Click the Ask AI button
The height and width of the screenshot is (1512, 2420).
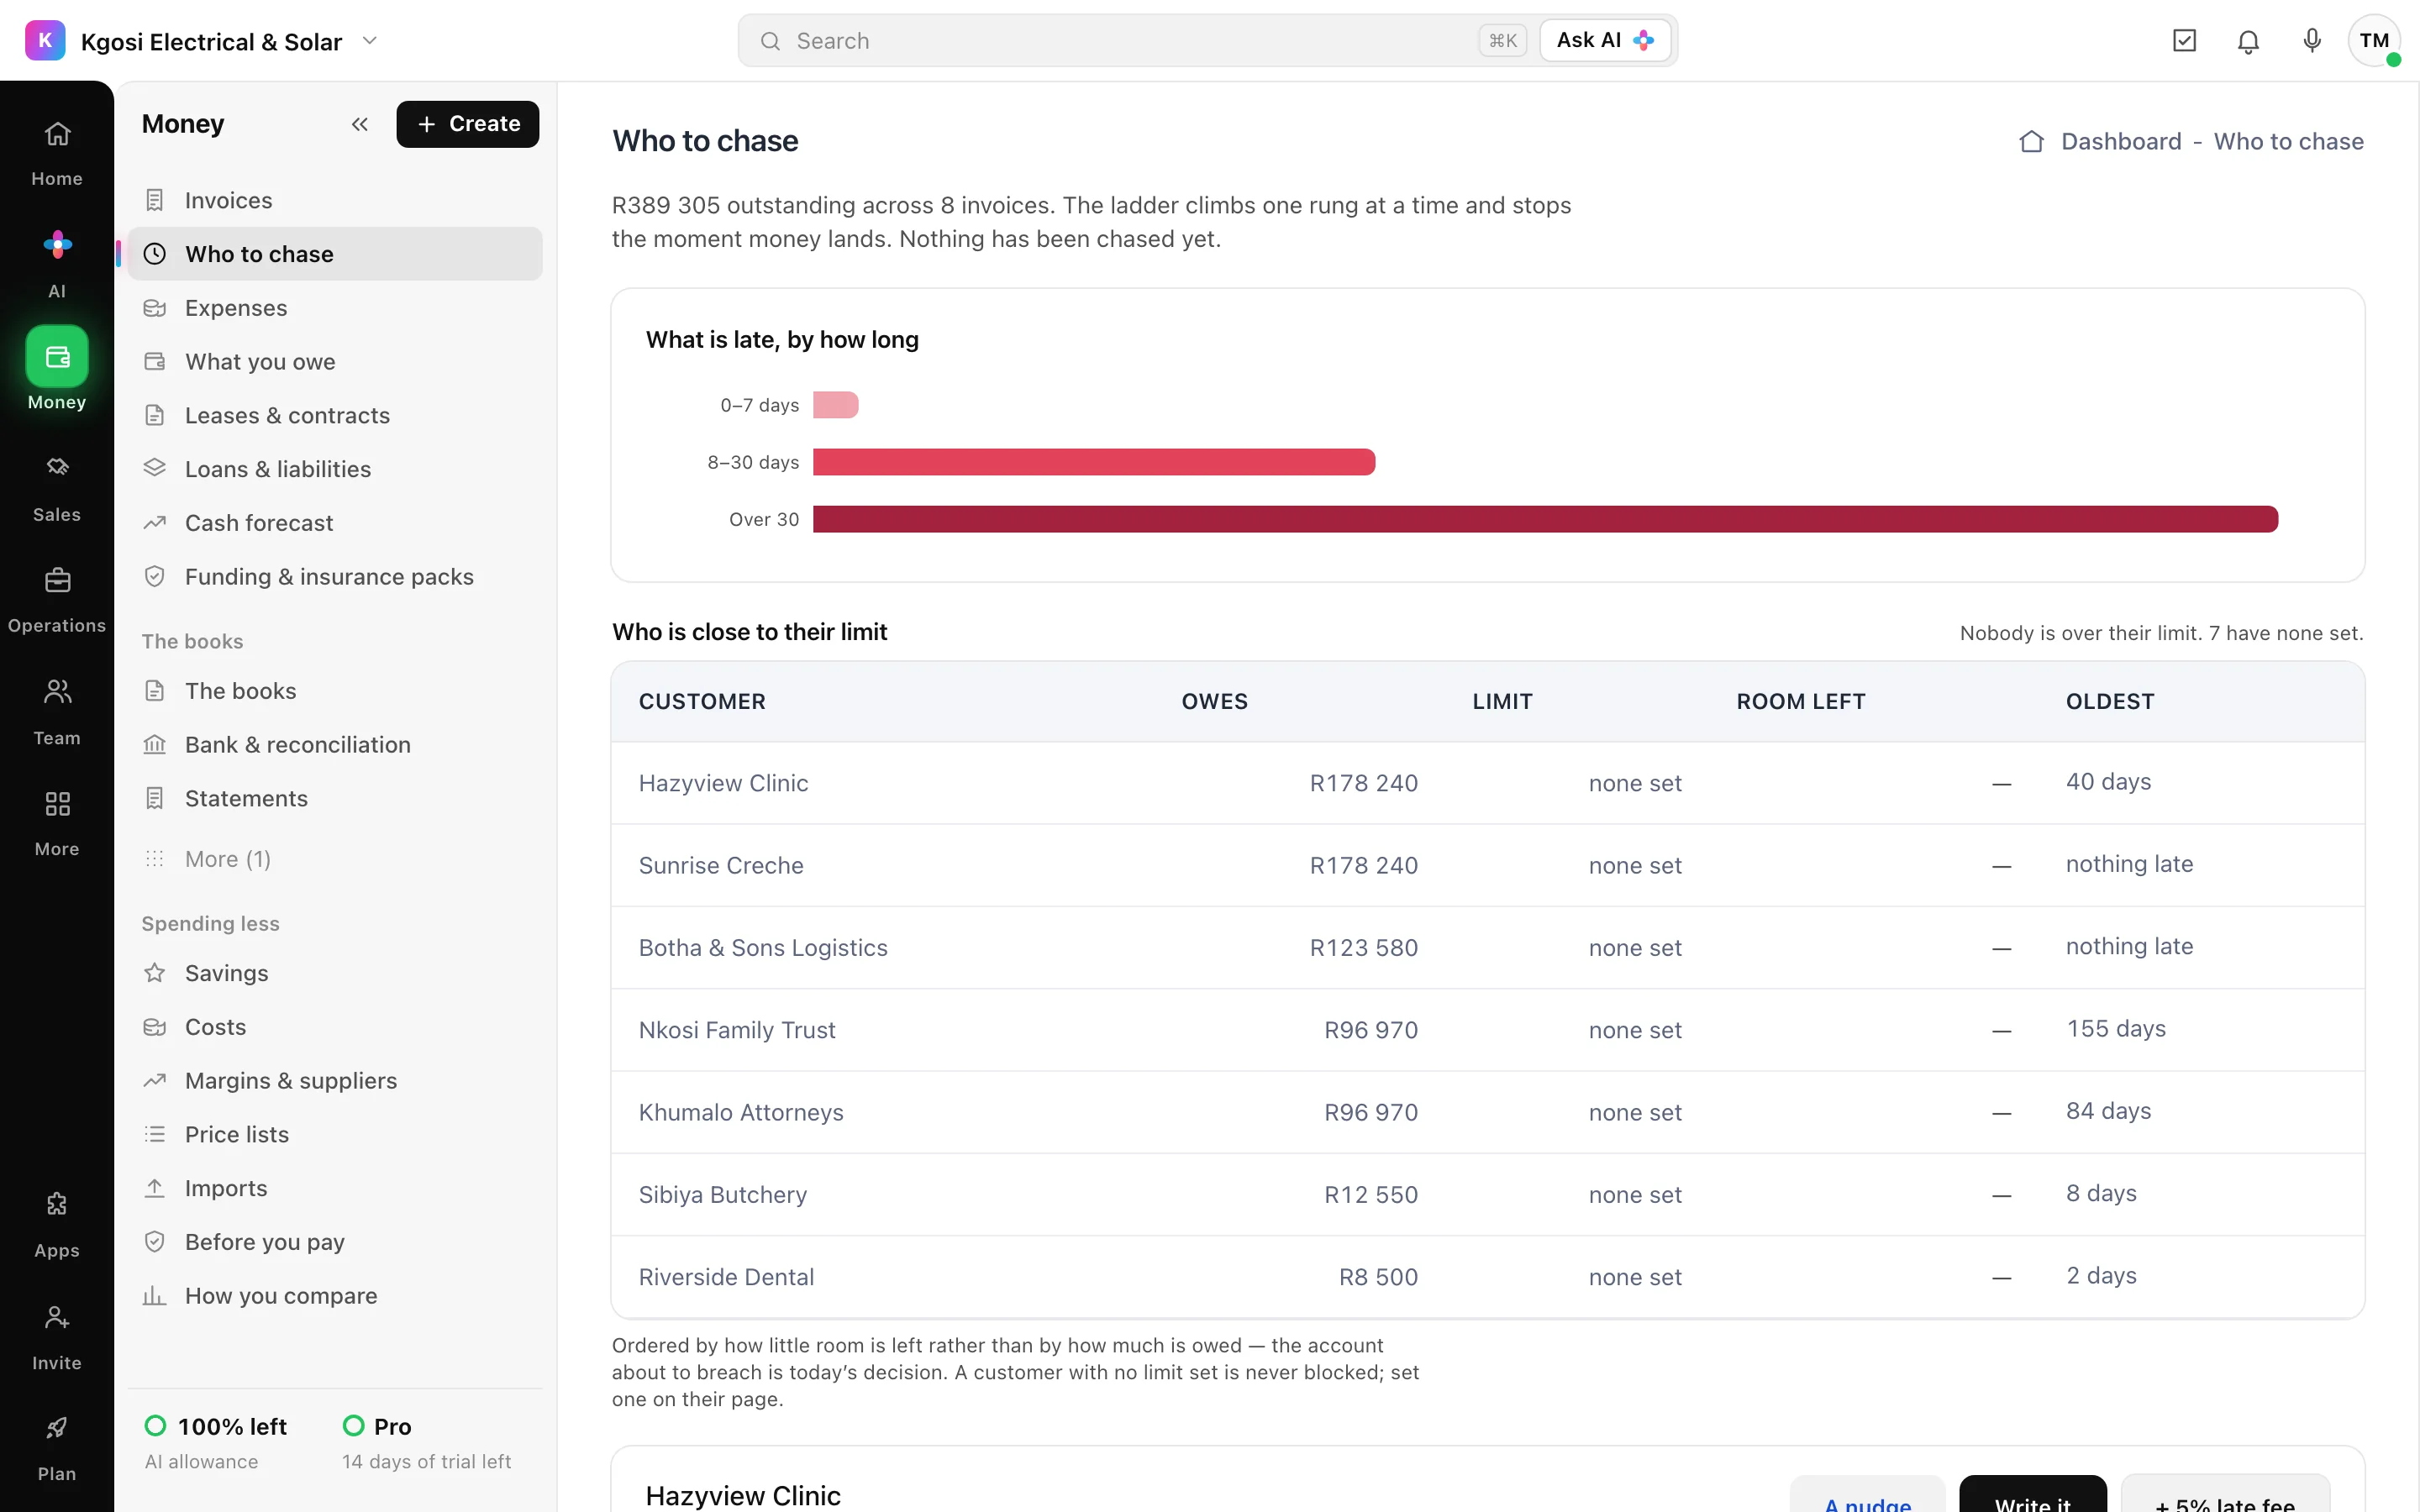[1605, 41]
